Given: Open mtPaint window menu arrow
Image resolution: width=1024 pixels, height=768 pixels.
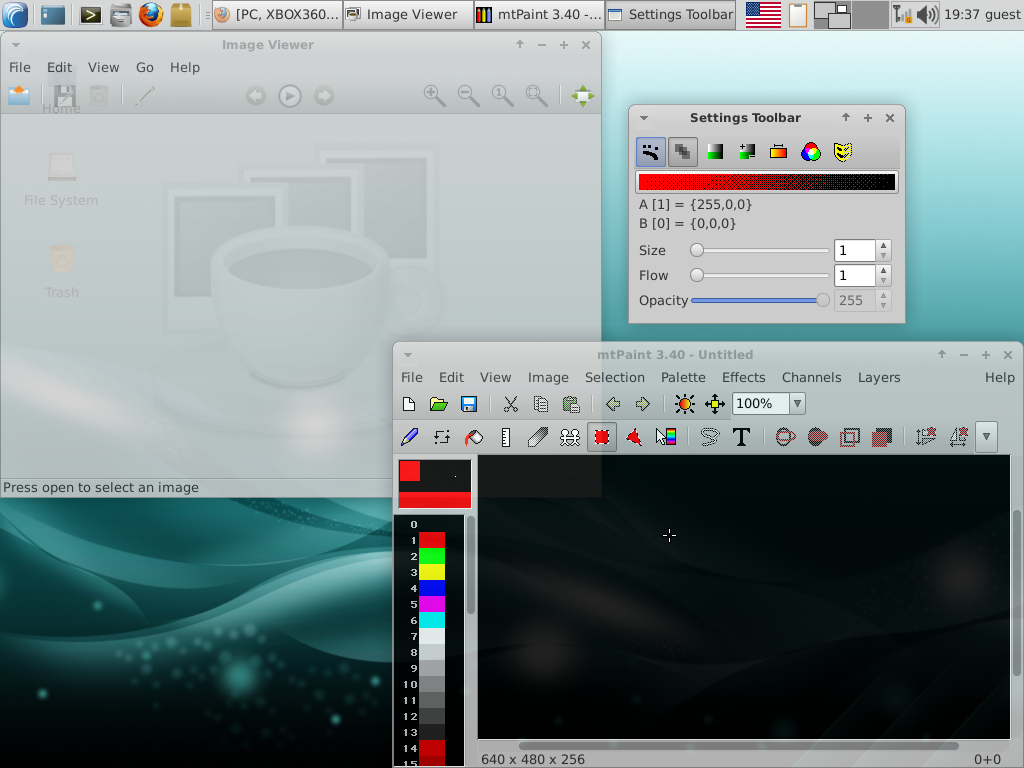Looking at the screenshot, I should coord(408,355).
